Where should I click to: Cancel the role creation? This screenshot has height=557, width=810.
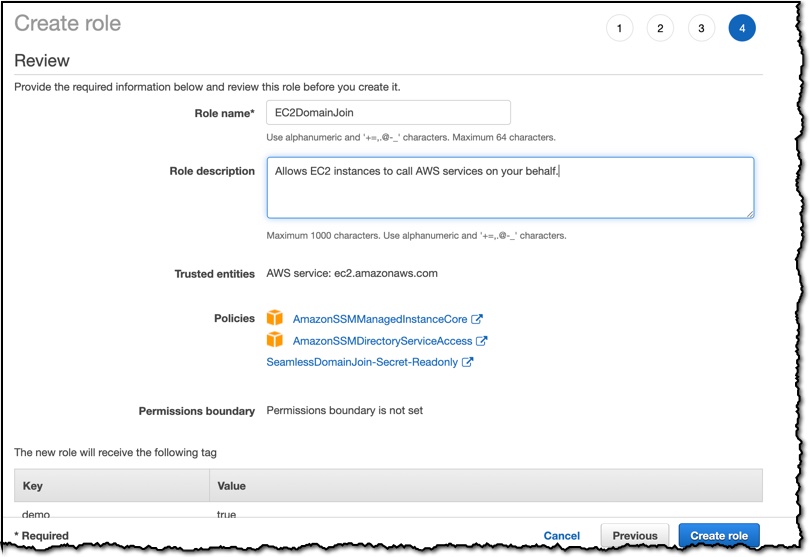pyautogui.click(x=562, y=536)
